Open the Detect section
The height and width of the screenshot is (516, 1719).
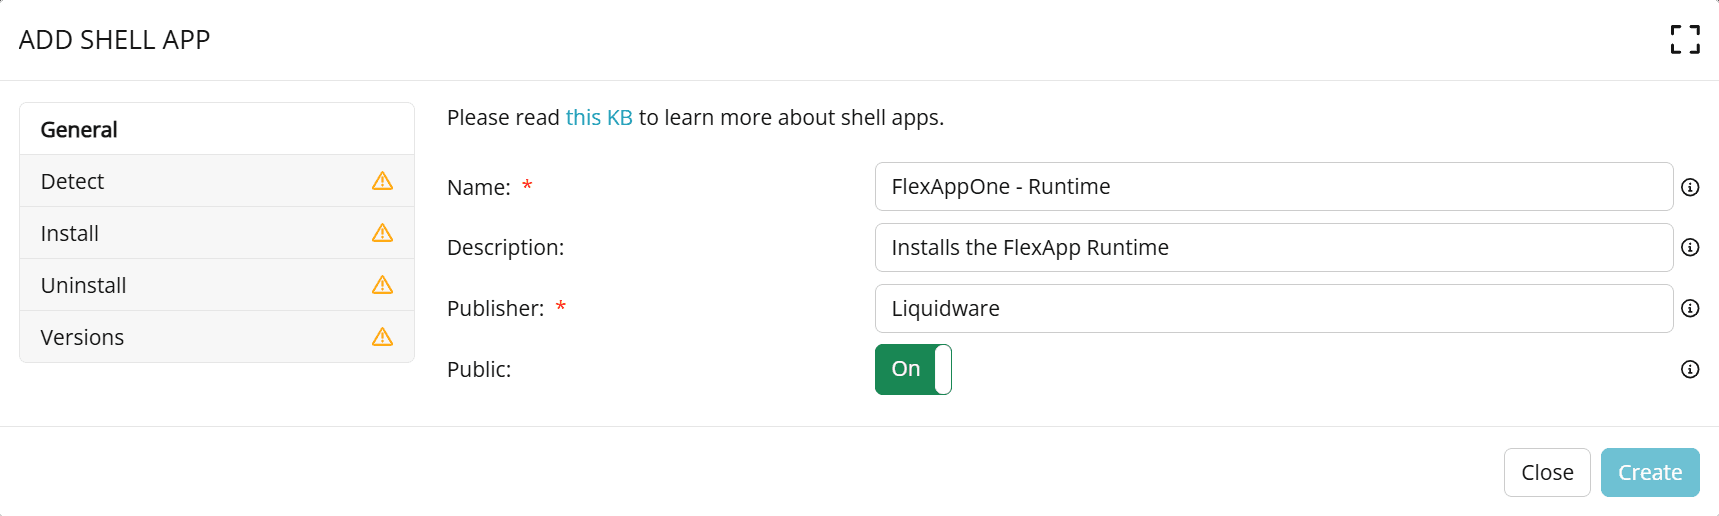[x=73, y=182]
